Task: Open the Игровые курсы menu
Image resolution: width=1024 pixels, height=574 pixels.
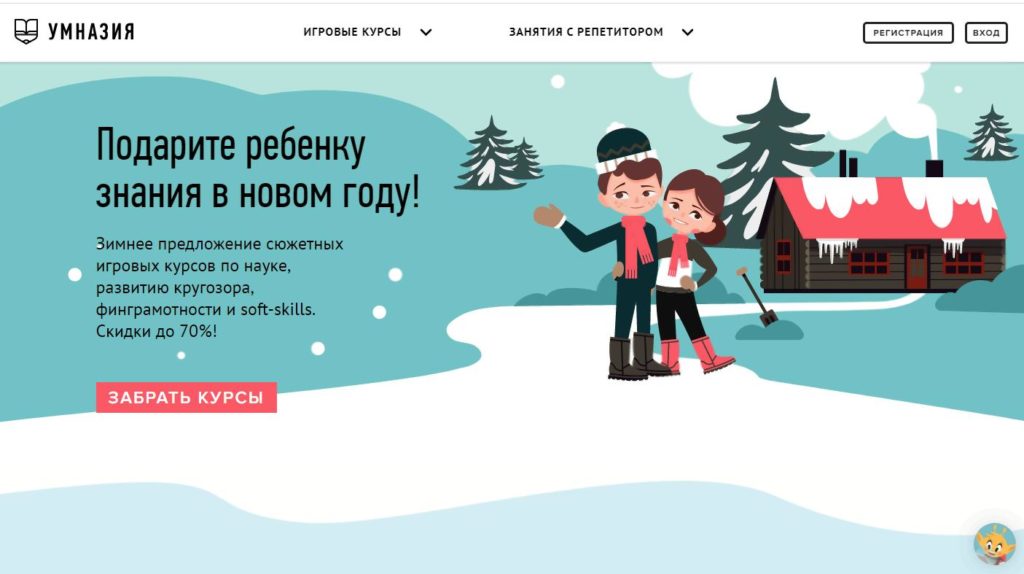Action: tap(352, 32)
